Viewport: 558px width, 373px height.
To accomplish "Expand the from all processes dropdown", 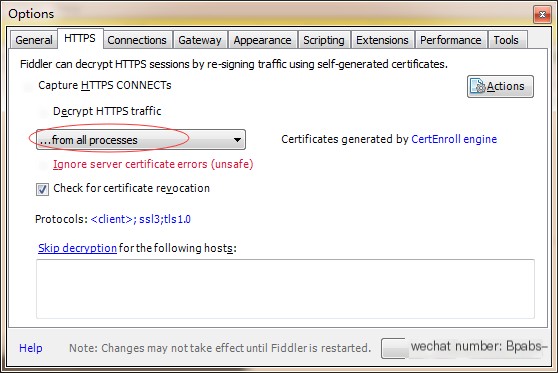I will point(141,140).
